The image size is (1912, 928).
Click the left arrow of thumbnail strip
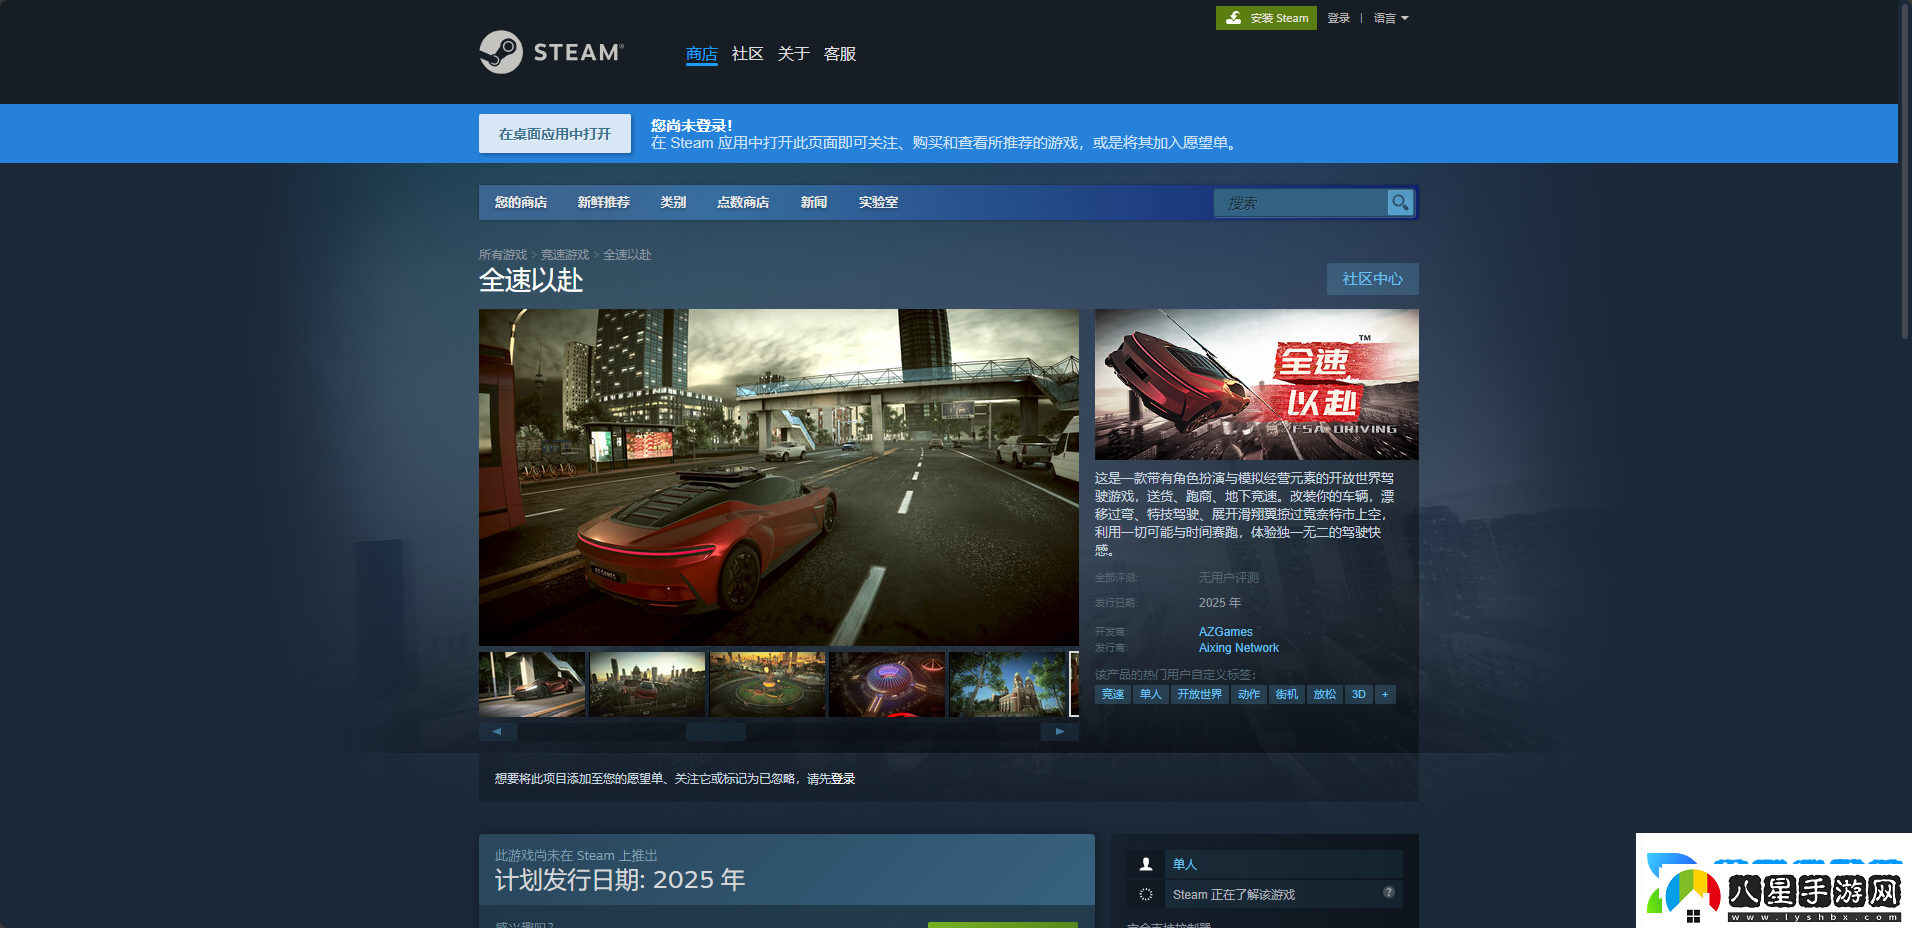point(497,732)
